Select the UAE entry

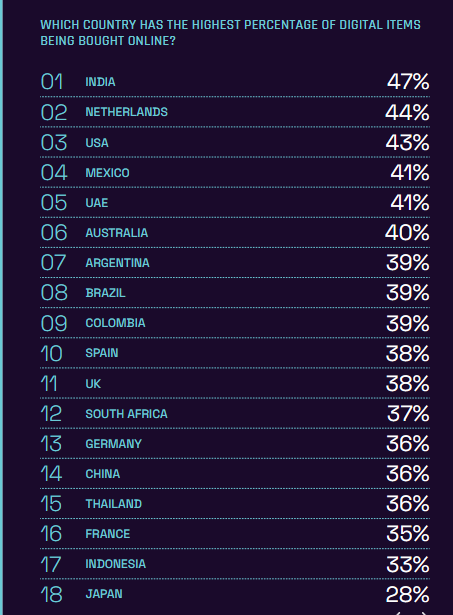(97, 203)
